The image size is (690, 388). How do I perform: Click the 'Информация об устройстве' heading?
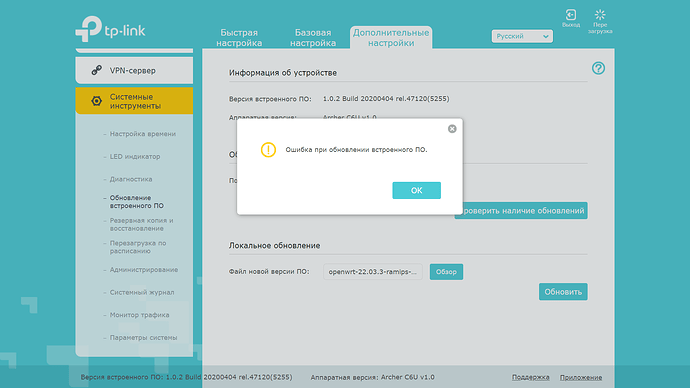tap(283, 73)
